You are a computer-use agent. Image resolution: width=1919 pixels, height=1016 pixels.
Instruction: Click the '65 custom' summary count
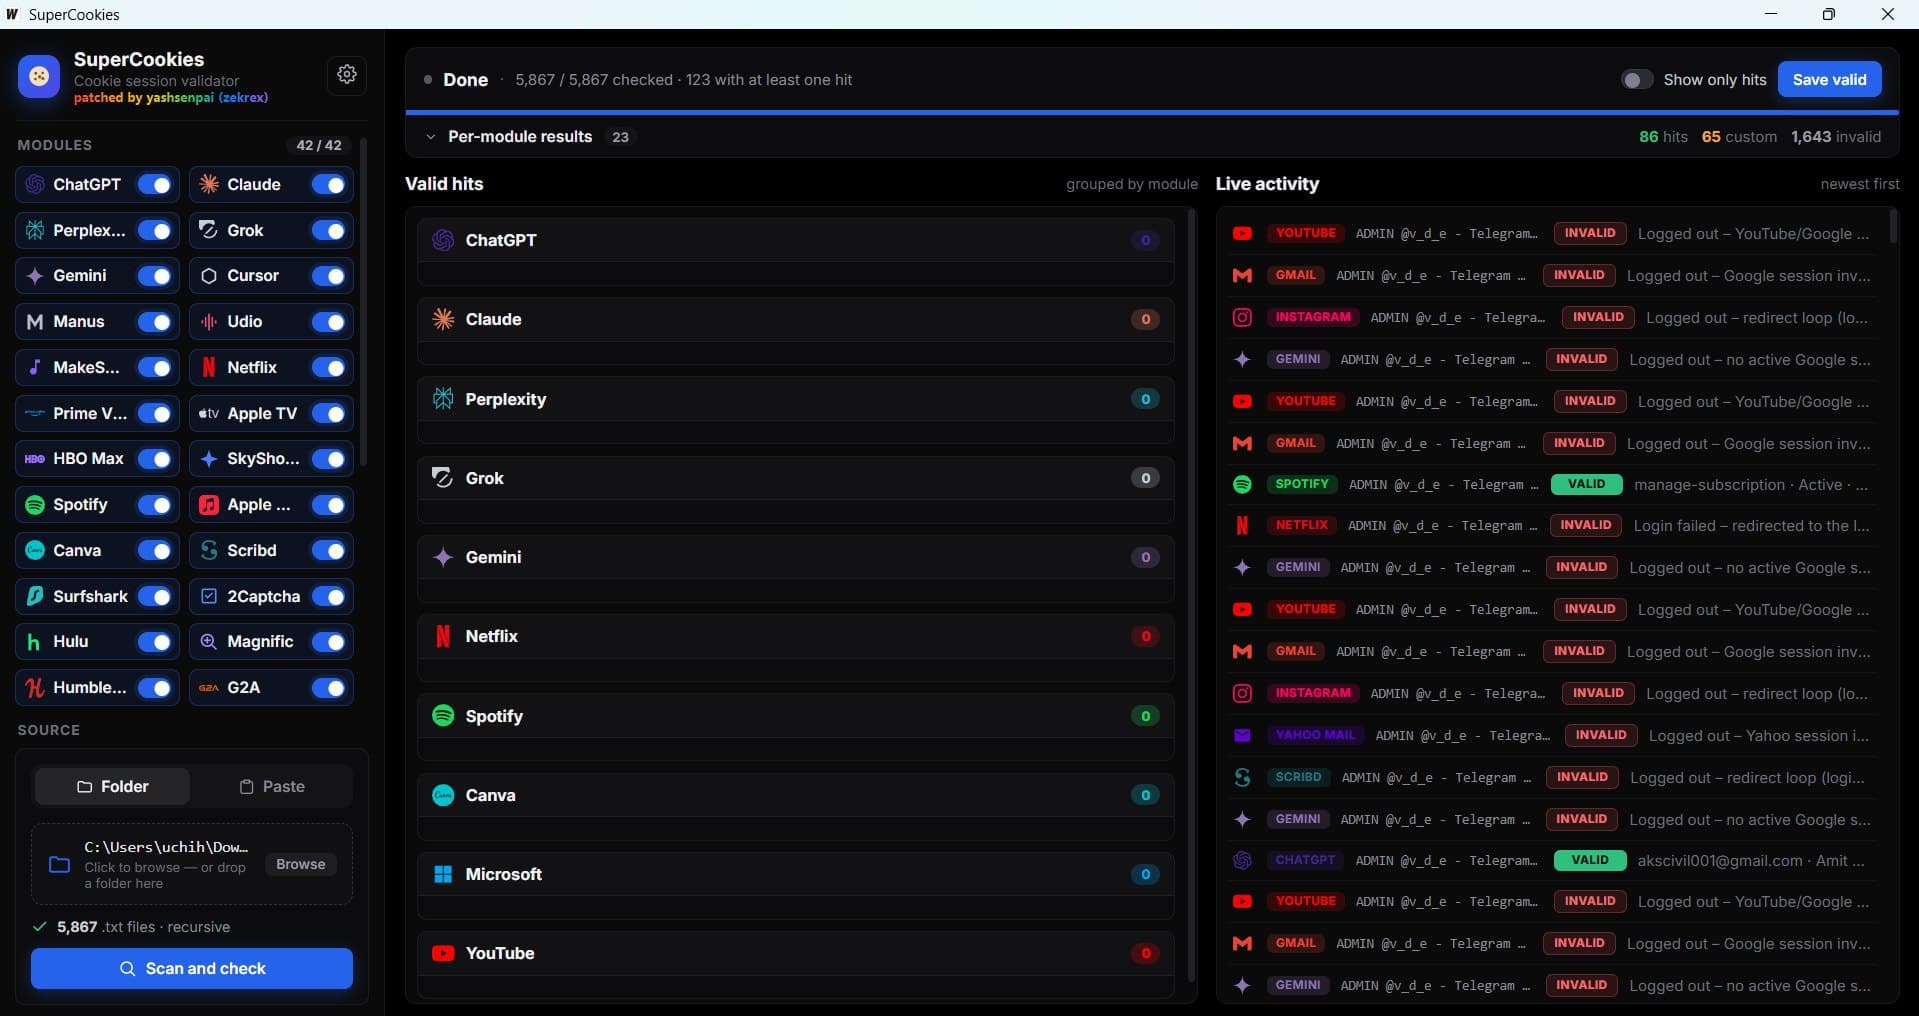1739,137
